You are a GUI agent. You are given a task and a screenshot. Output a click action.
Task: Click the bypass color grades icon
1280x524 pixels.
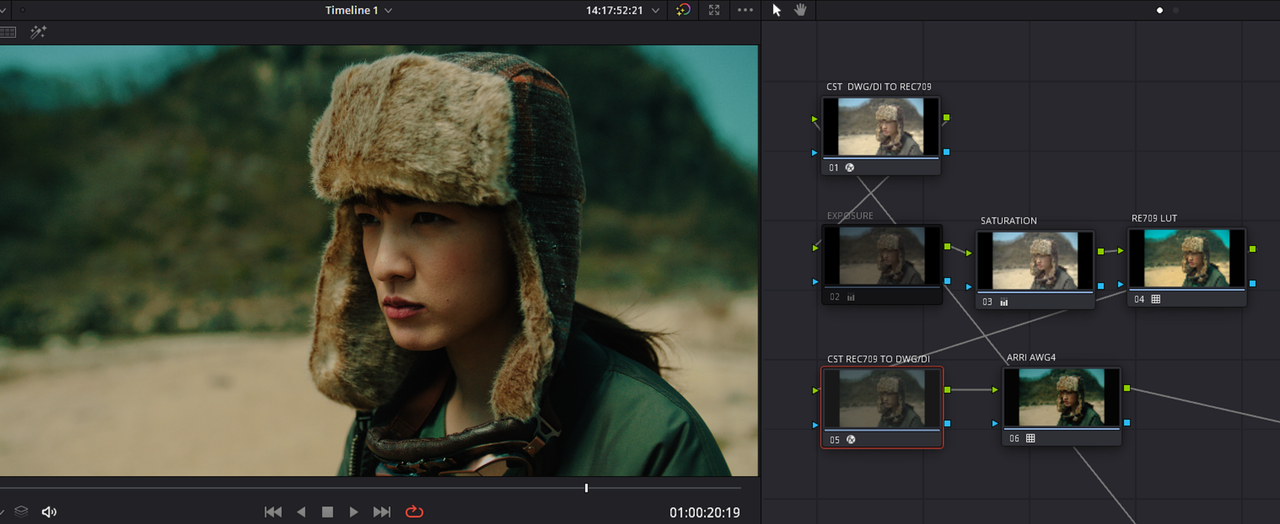pyautogui.click(x=683, y=10)
